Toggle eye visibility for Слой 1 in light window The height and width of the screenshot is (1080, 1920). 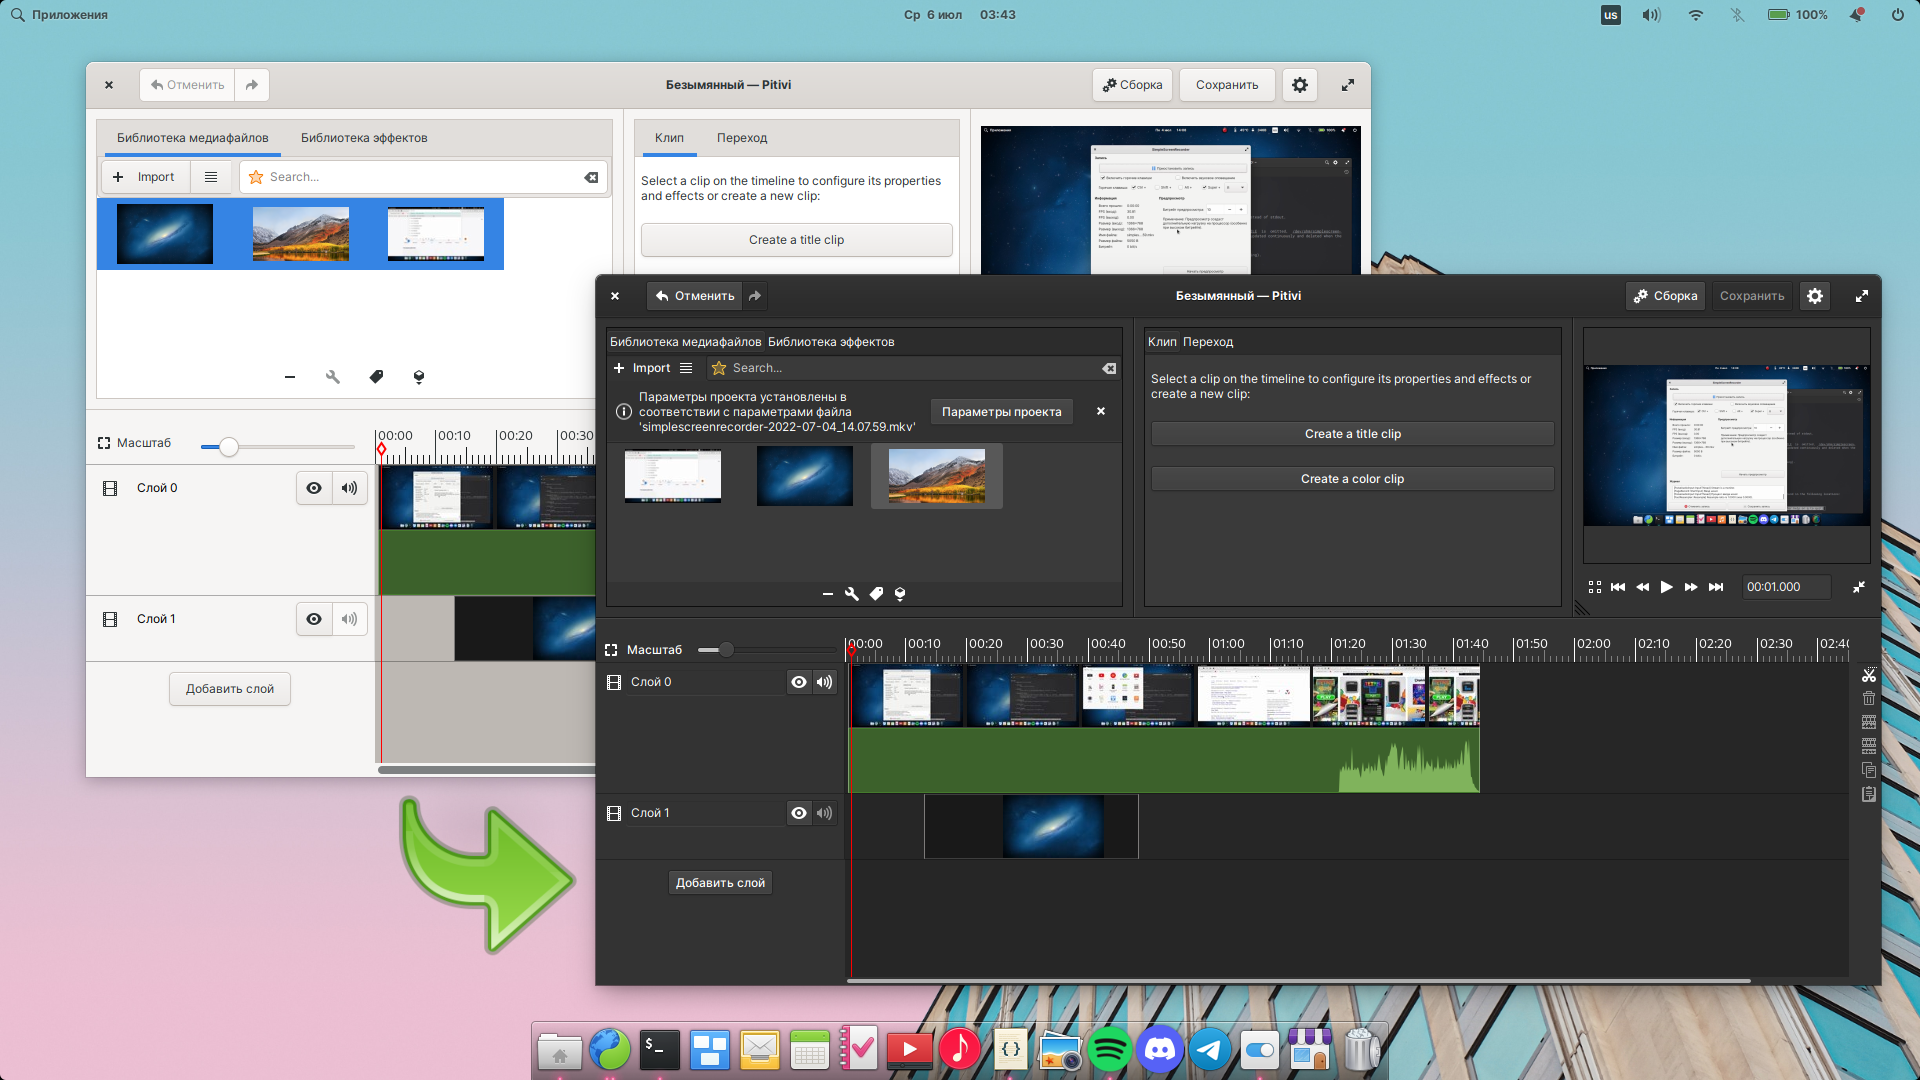pyautogui.click(x=314, y=619)
